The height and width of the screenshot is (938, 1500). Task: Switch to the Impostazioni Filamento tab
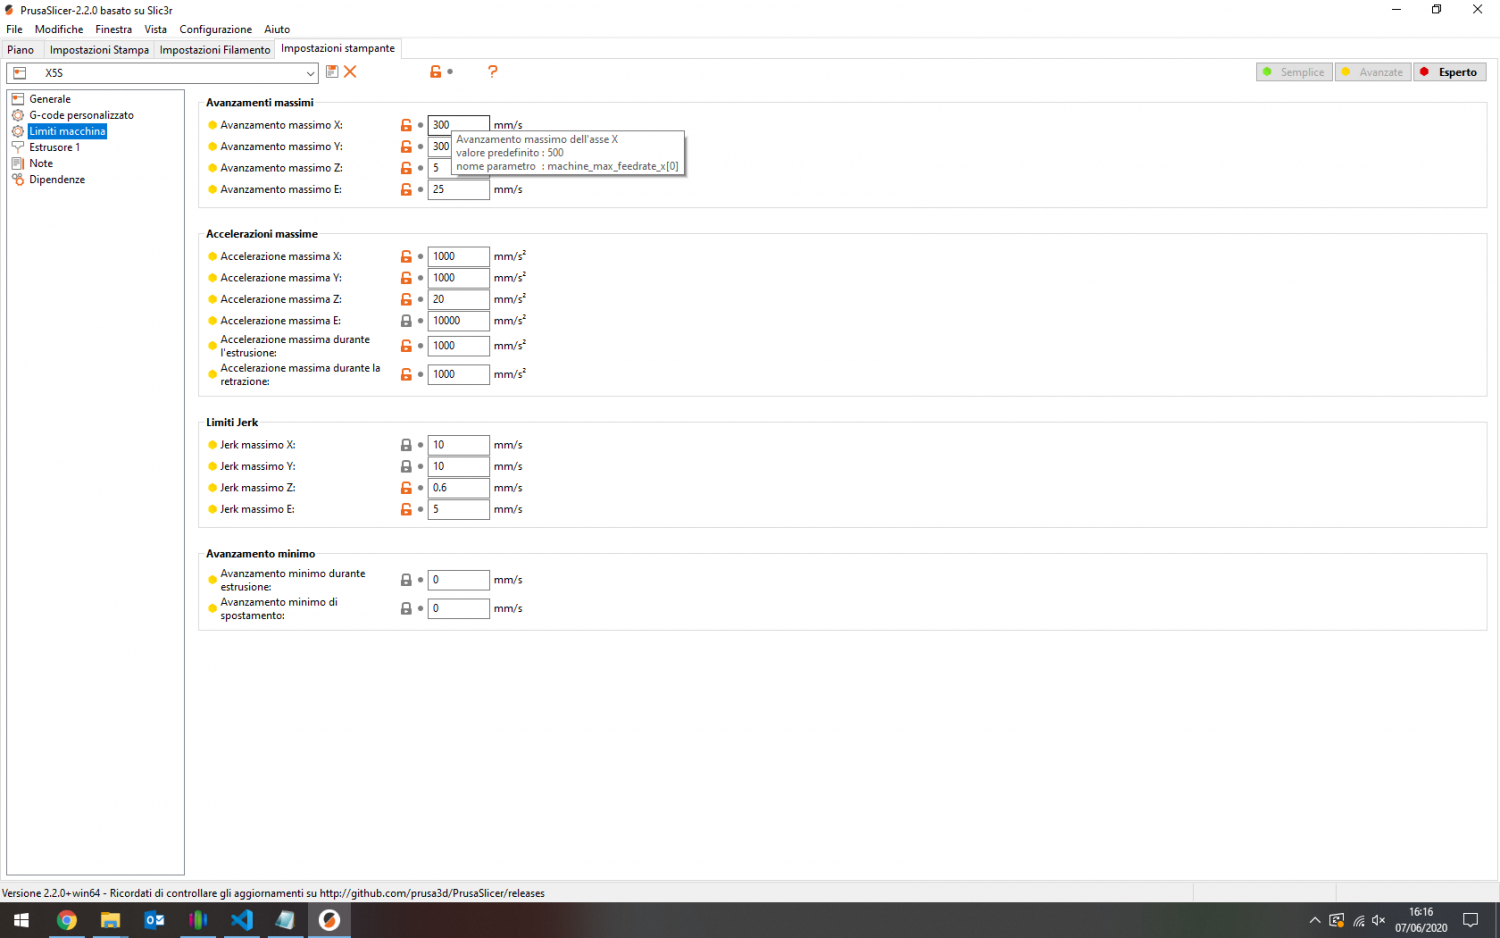pos(215,49)
